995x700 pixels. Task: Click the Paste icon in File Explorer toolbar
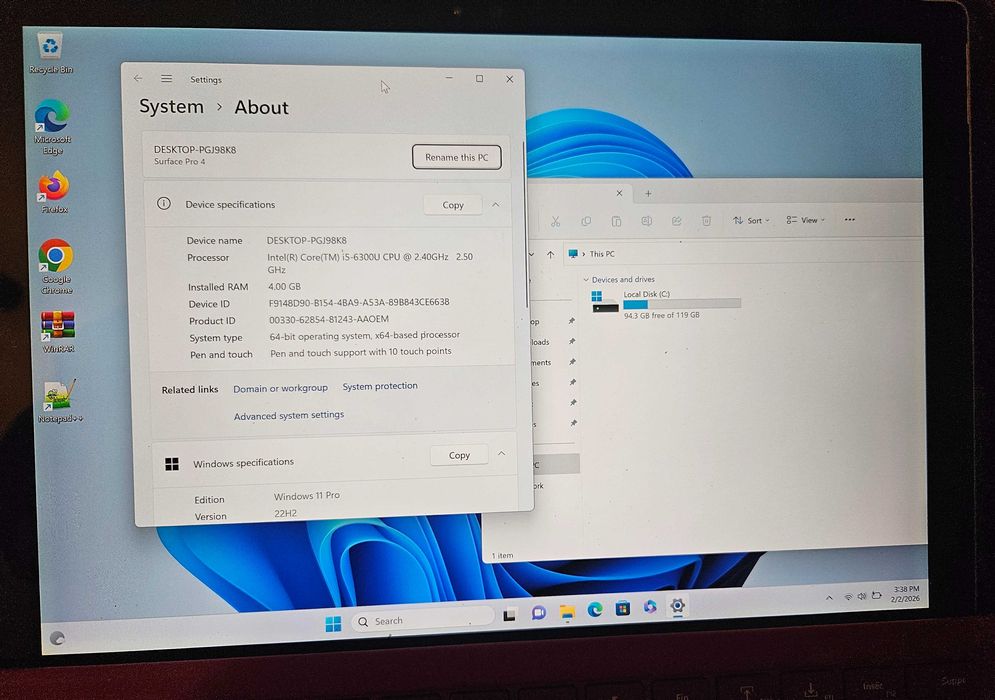click(x=616, y=221)
